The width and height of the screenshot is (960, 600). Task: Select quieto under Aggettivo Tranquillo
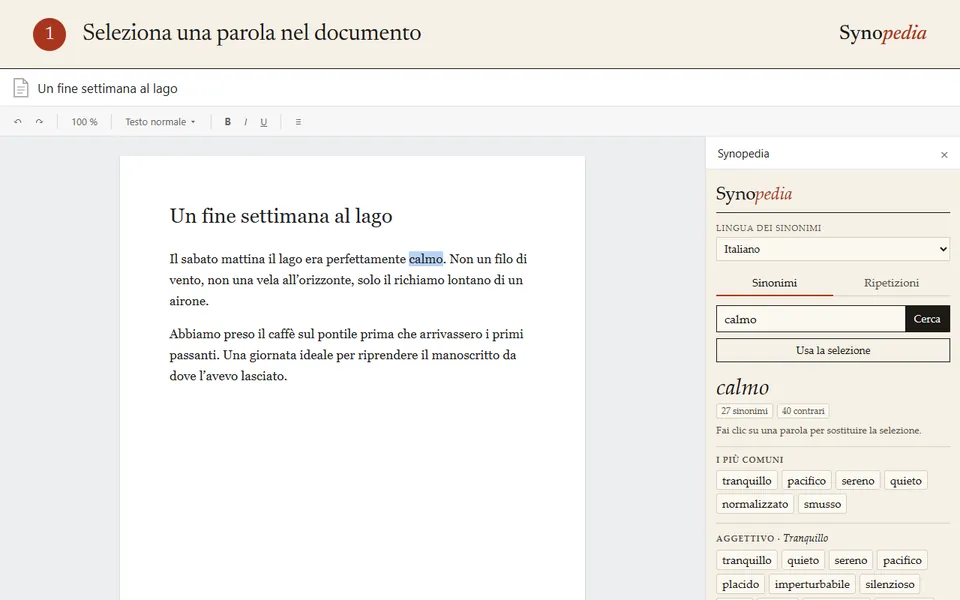pyautogui.click(x=803, y=560)
